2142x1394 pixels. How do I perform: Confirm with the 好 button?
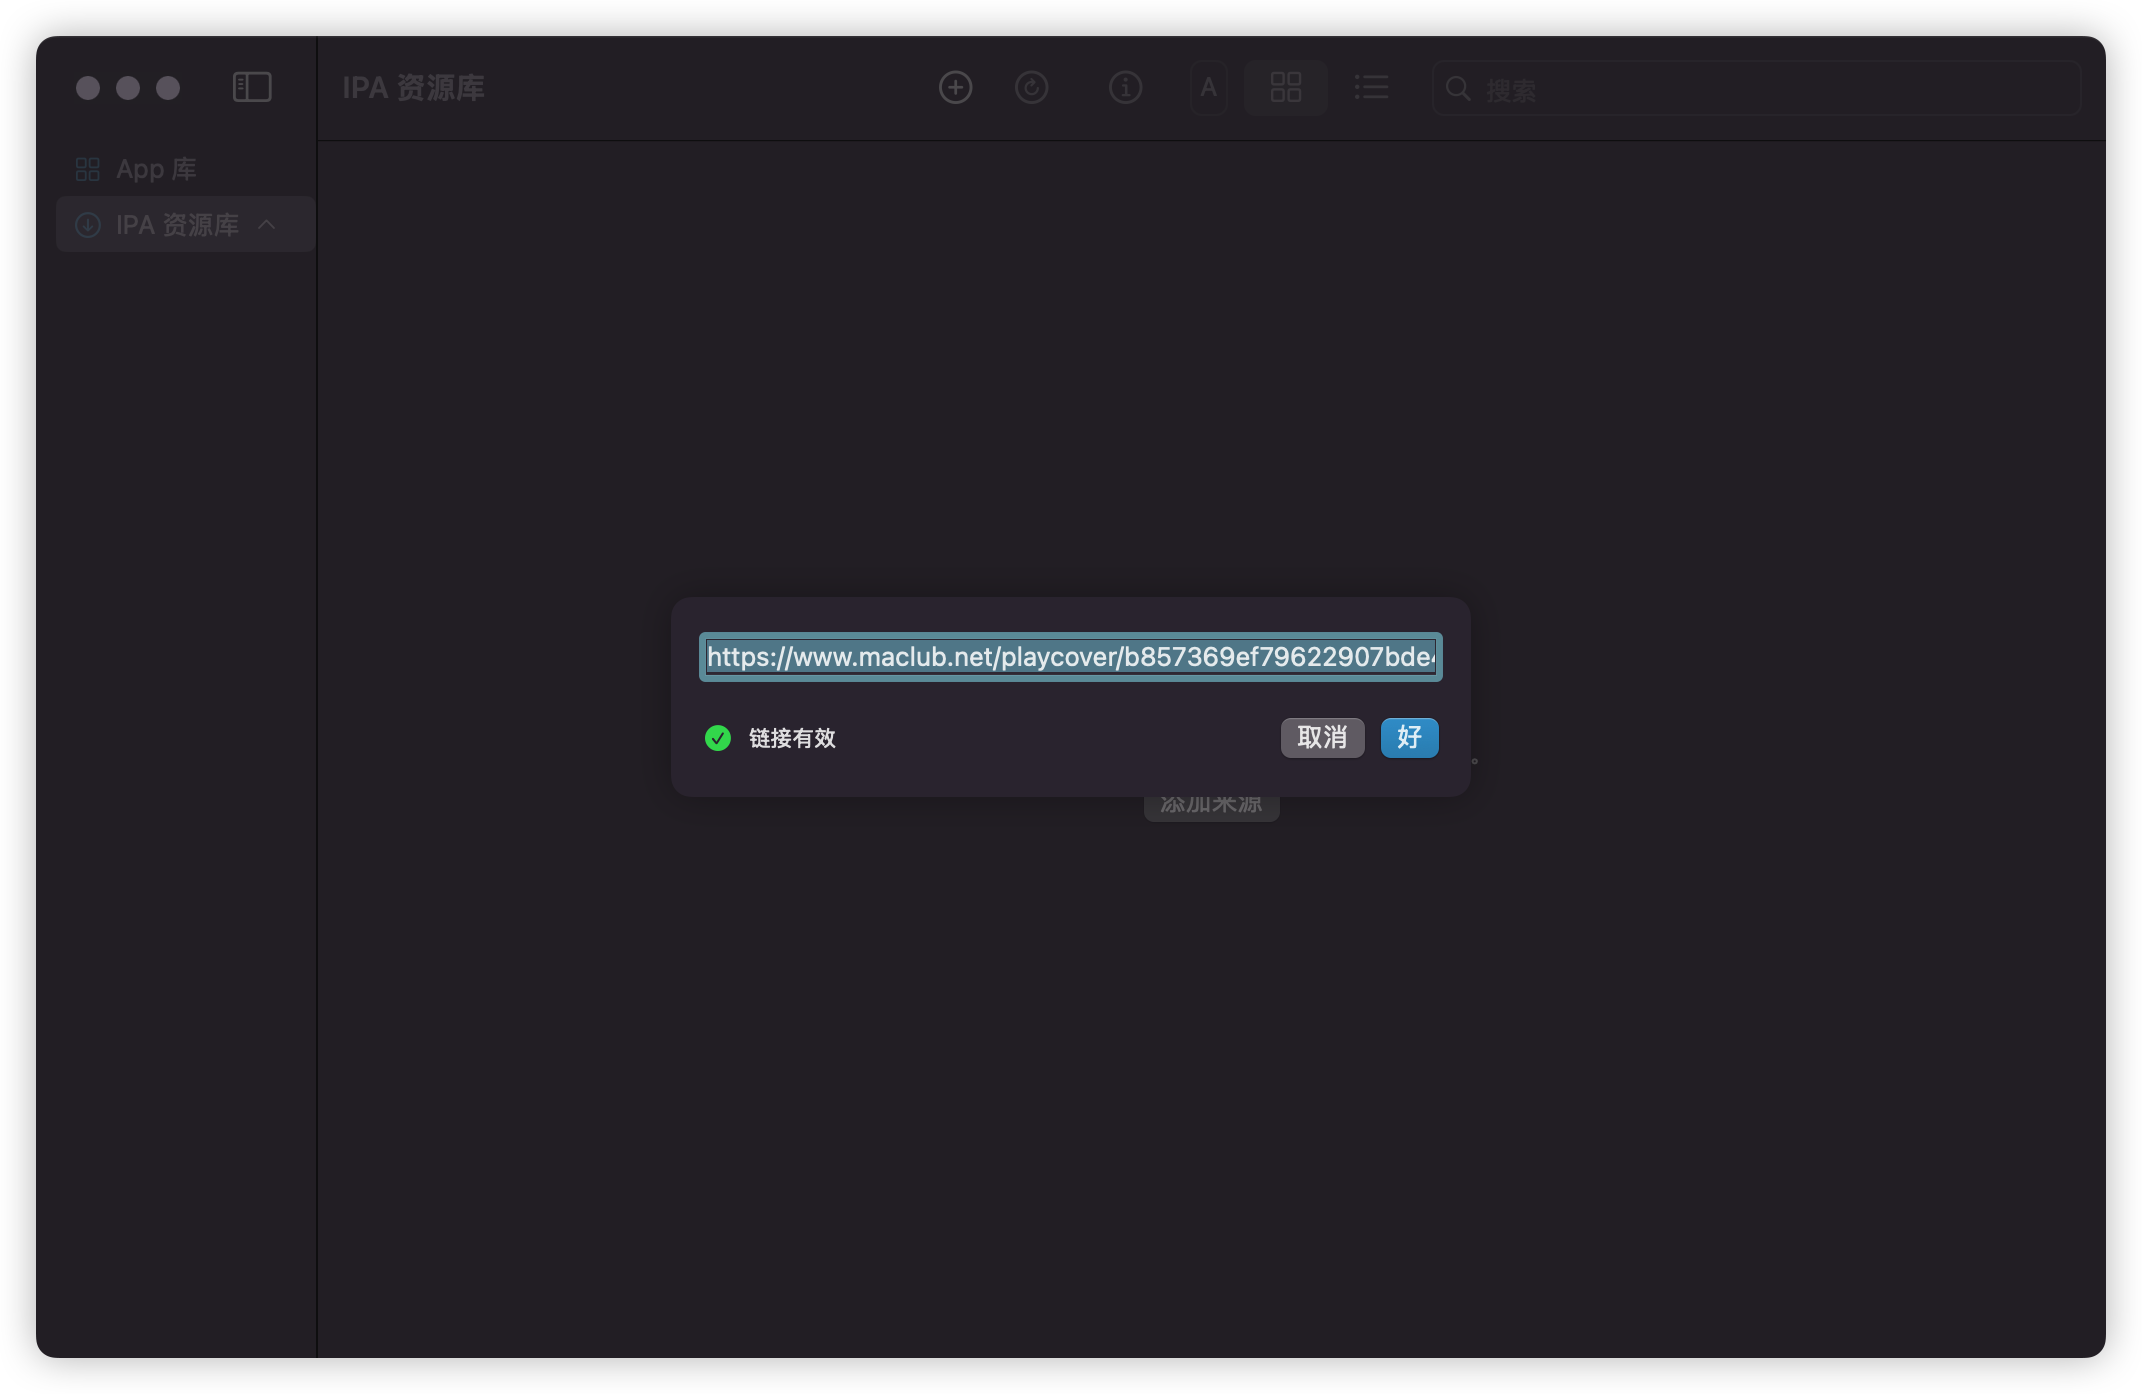click(1409, 738)
